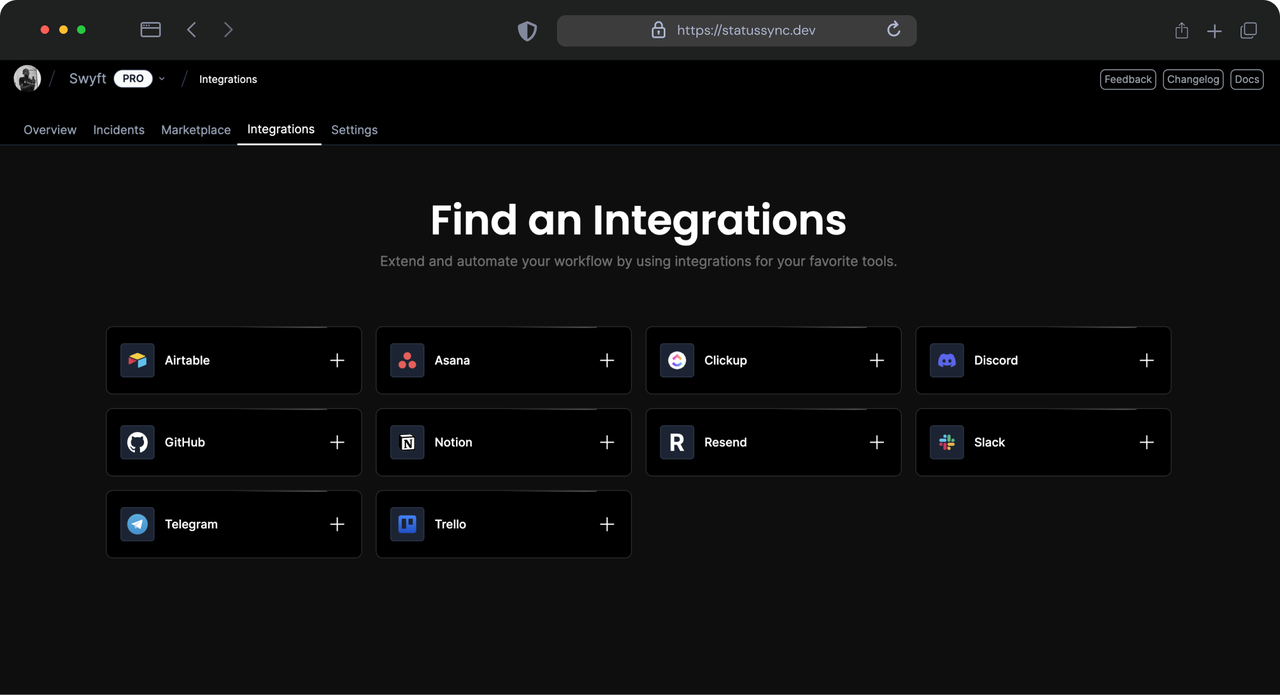Click the Notion logo icon
This screenshot has width=1280, height=695.
click(x=407, y=442)
